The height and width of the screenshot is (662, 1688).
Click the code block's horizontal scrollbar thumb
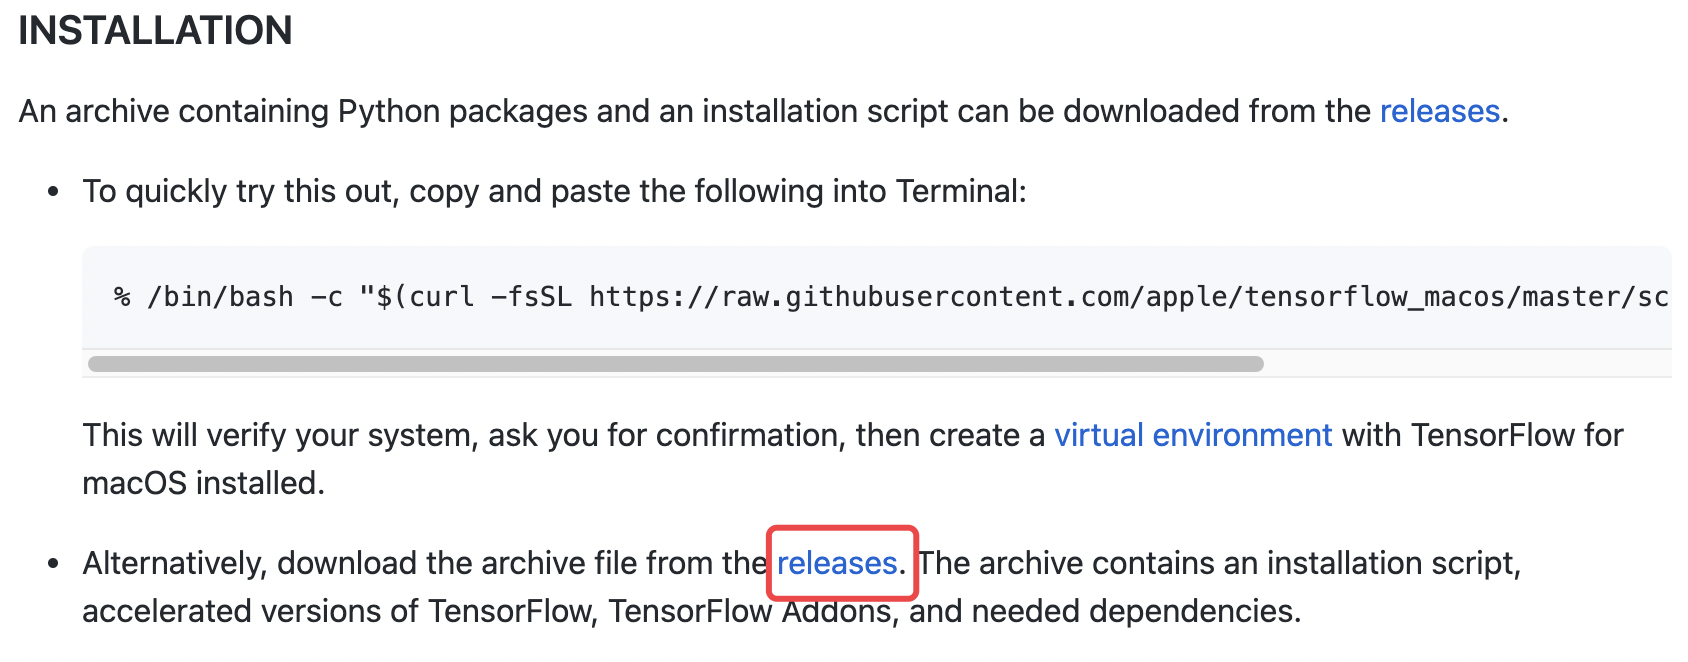pyautogui.click(x=676, y=363)
